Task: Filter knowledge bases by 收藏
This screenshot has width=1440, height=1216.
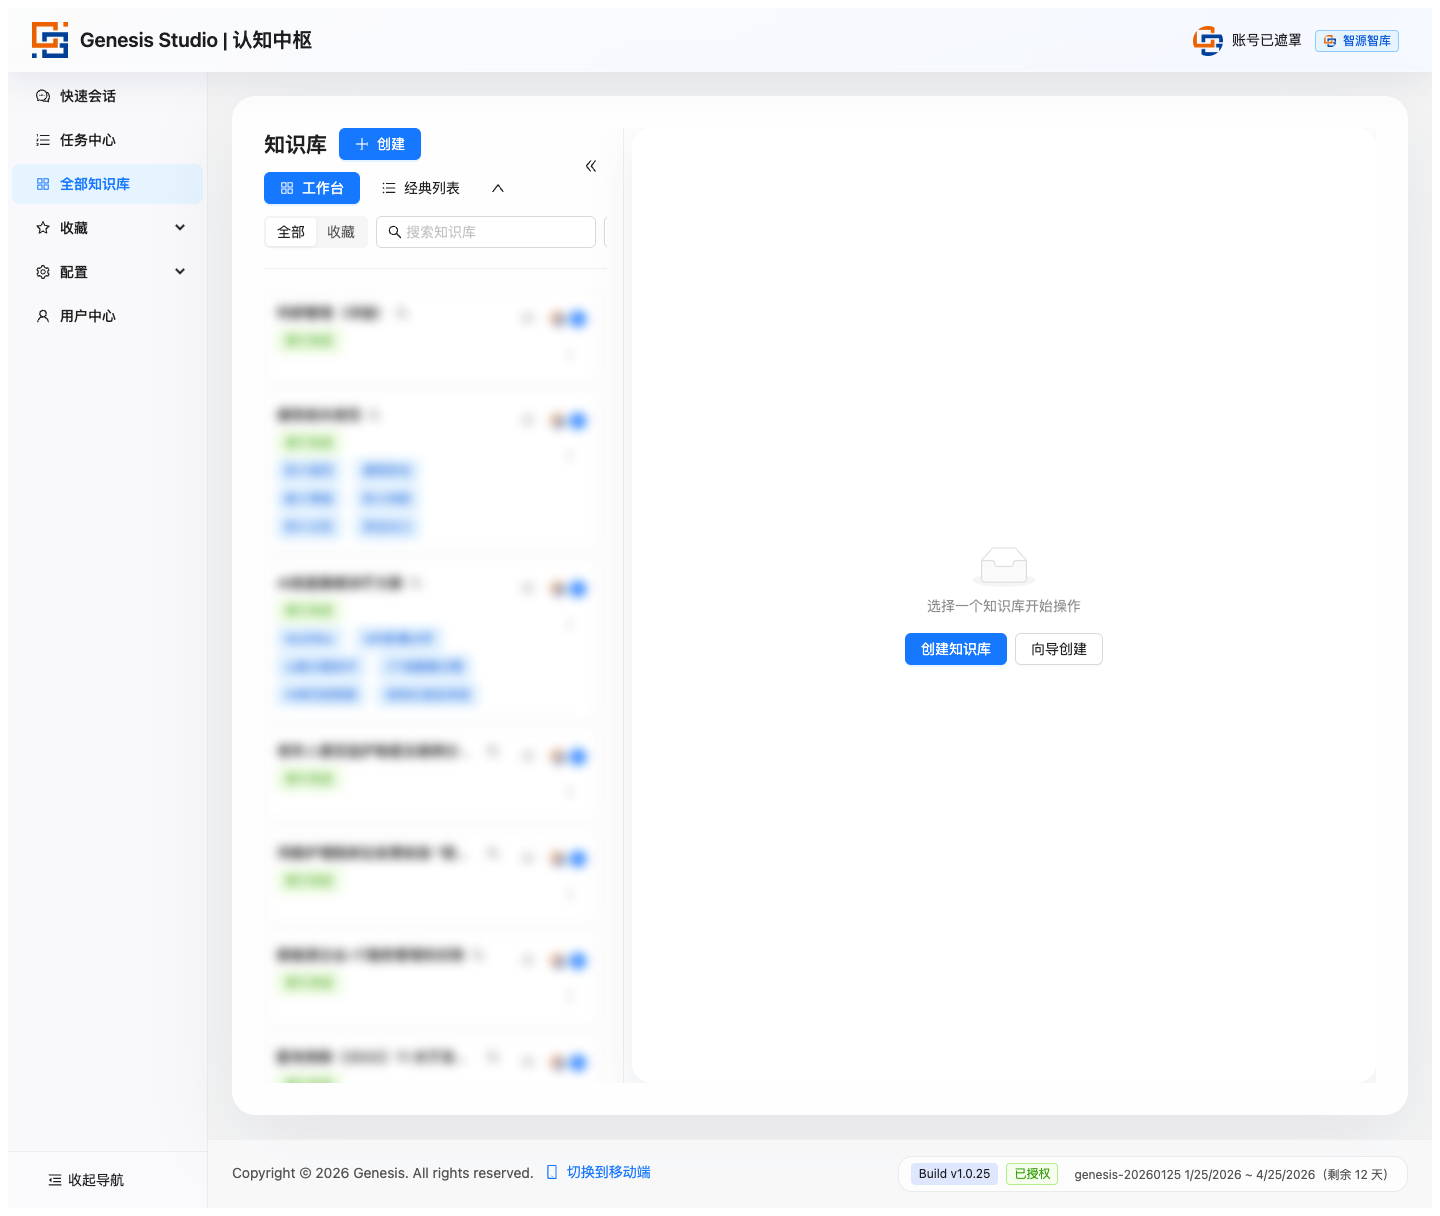Action: pos(341,232)
